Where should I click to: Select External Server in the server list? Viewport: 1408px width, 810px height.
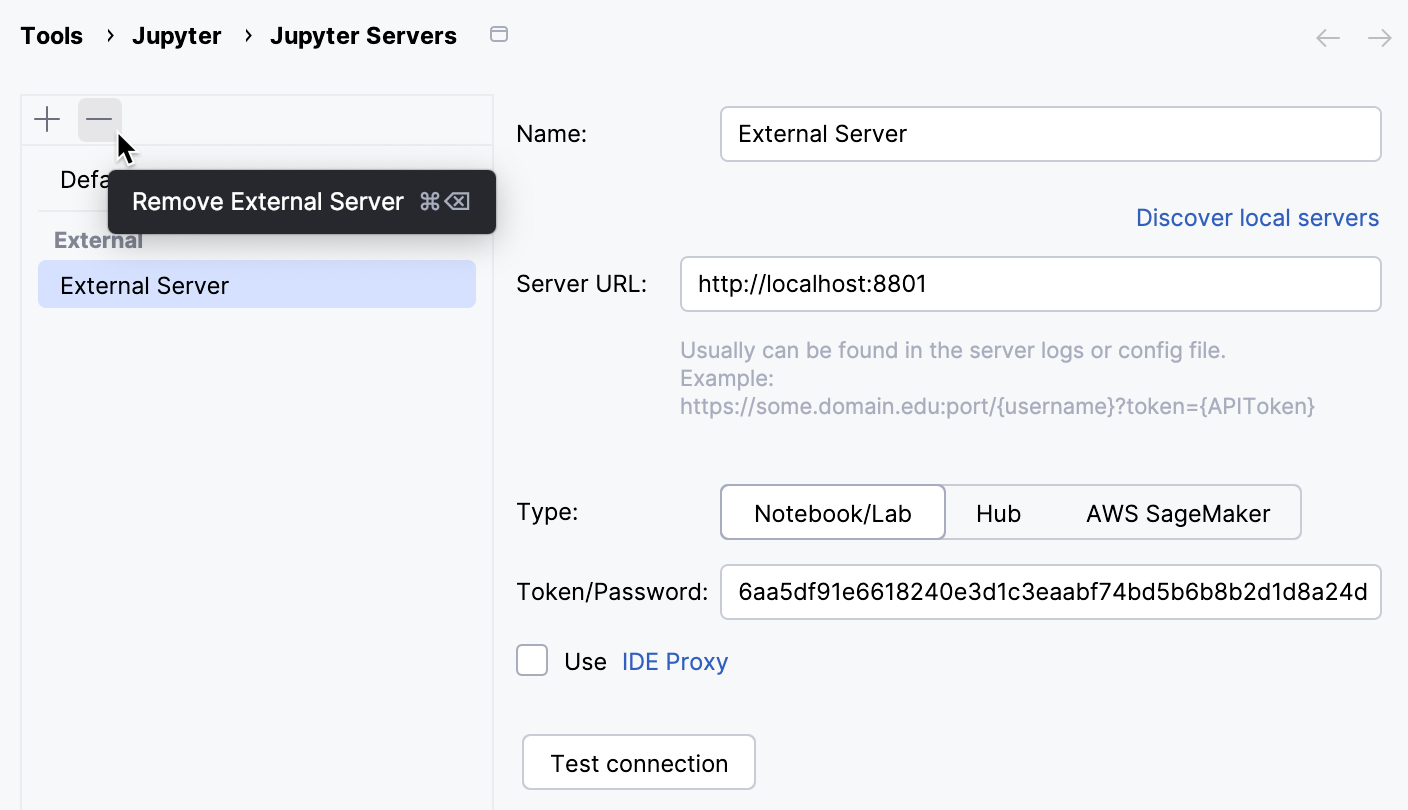144,285
